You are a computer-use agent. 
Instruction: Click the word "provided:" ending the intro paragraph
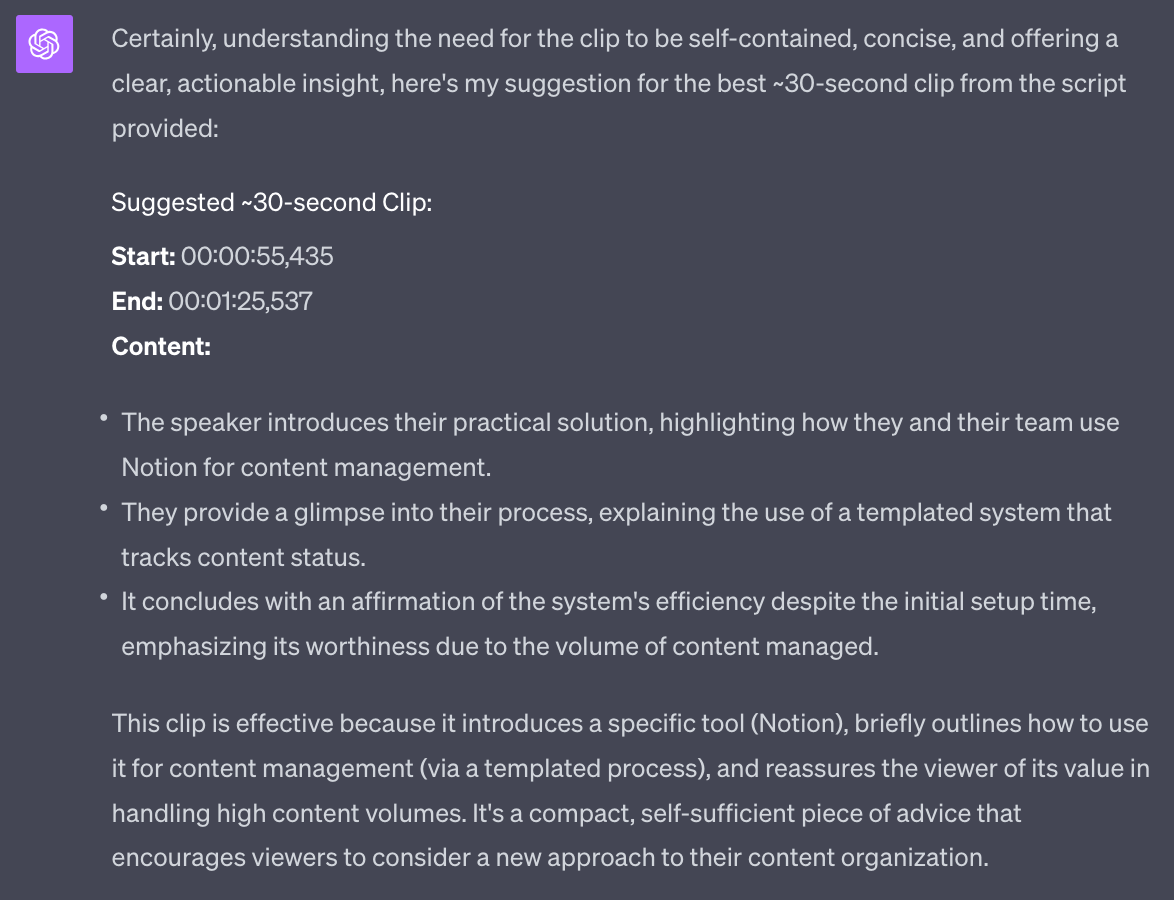tap(165, 128)
